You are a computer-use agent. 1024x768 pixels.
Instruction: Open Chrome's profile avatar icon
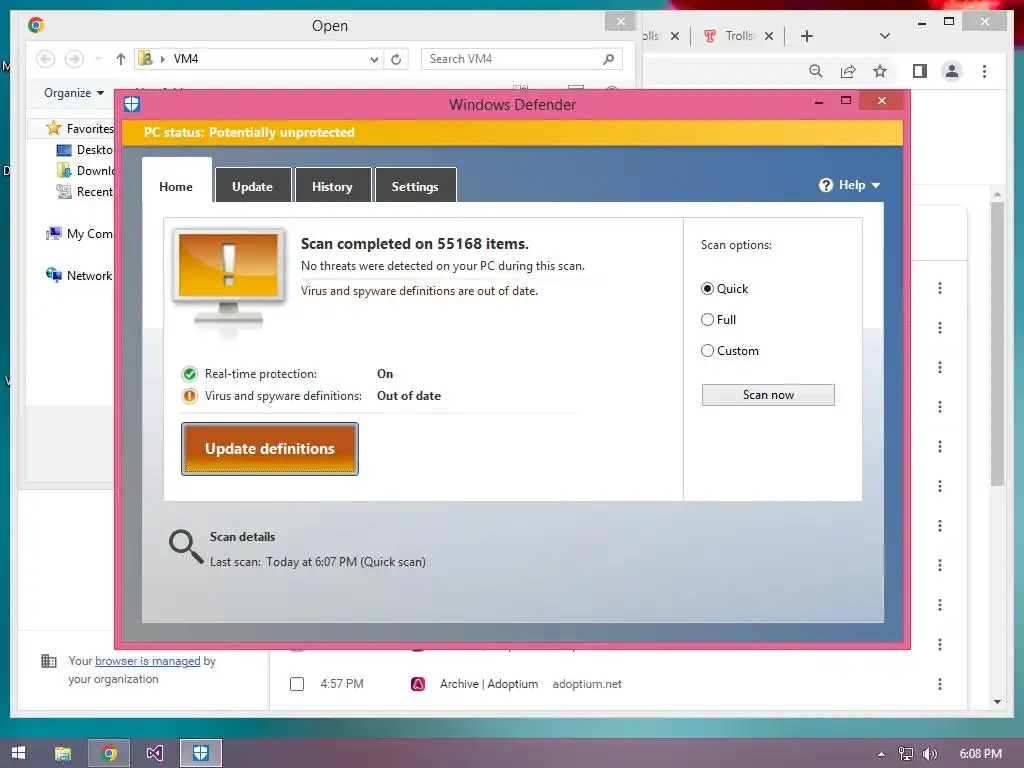click(952, 71)
